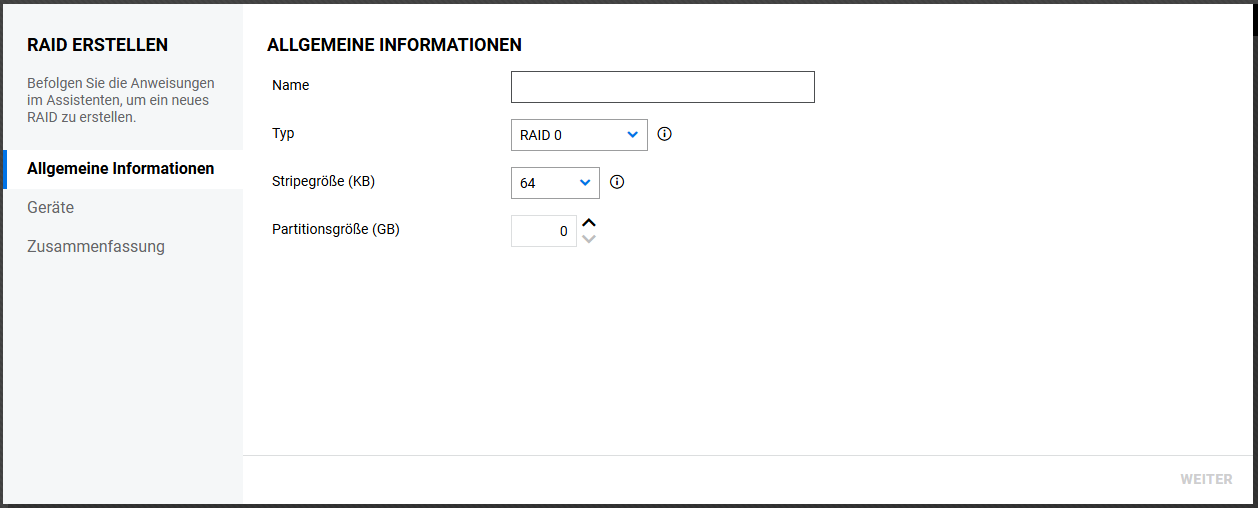
Task: Click the Partitionsgröße (GB) label
Action: point(336,229)
